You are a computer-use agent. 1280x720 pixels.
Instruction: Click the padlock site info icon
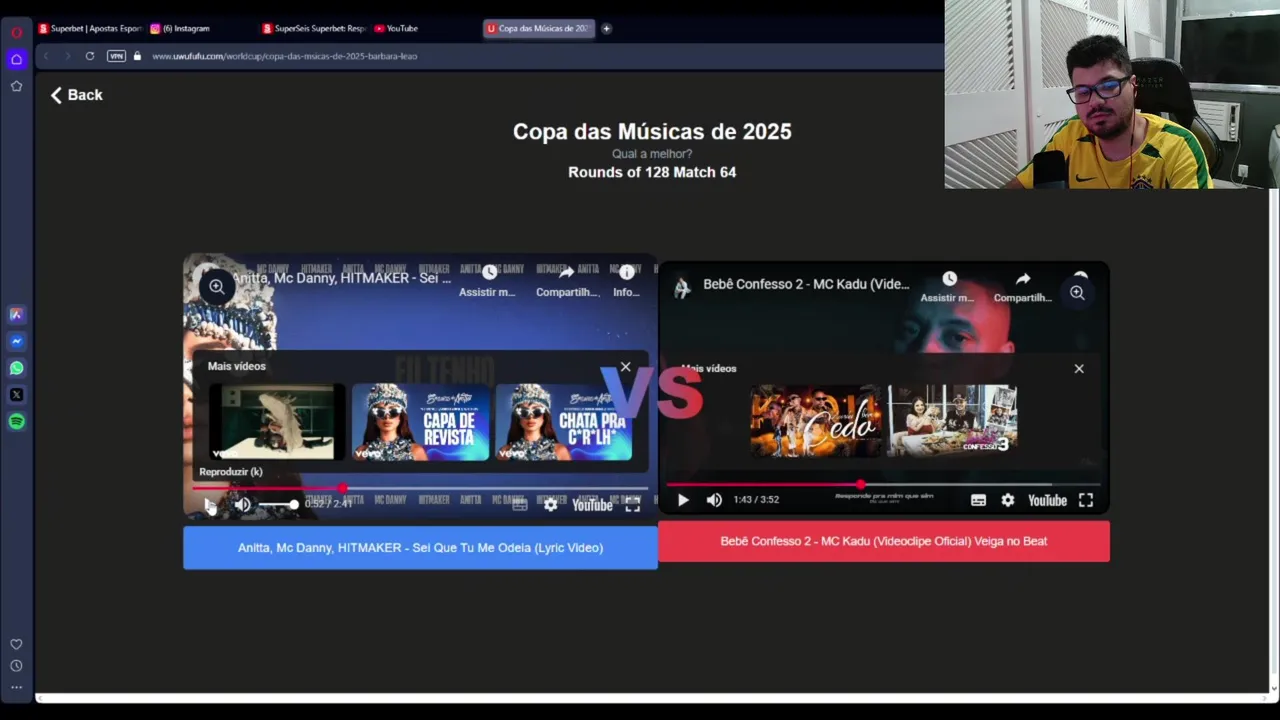tap(137, 56)
